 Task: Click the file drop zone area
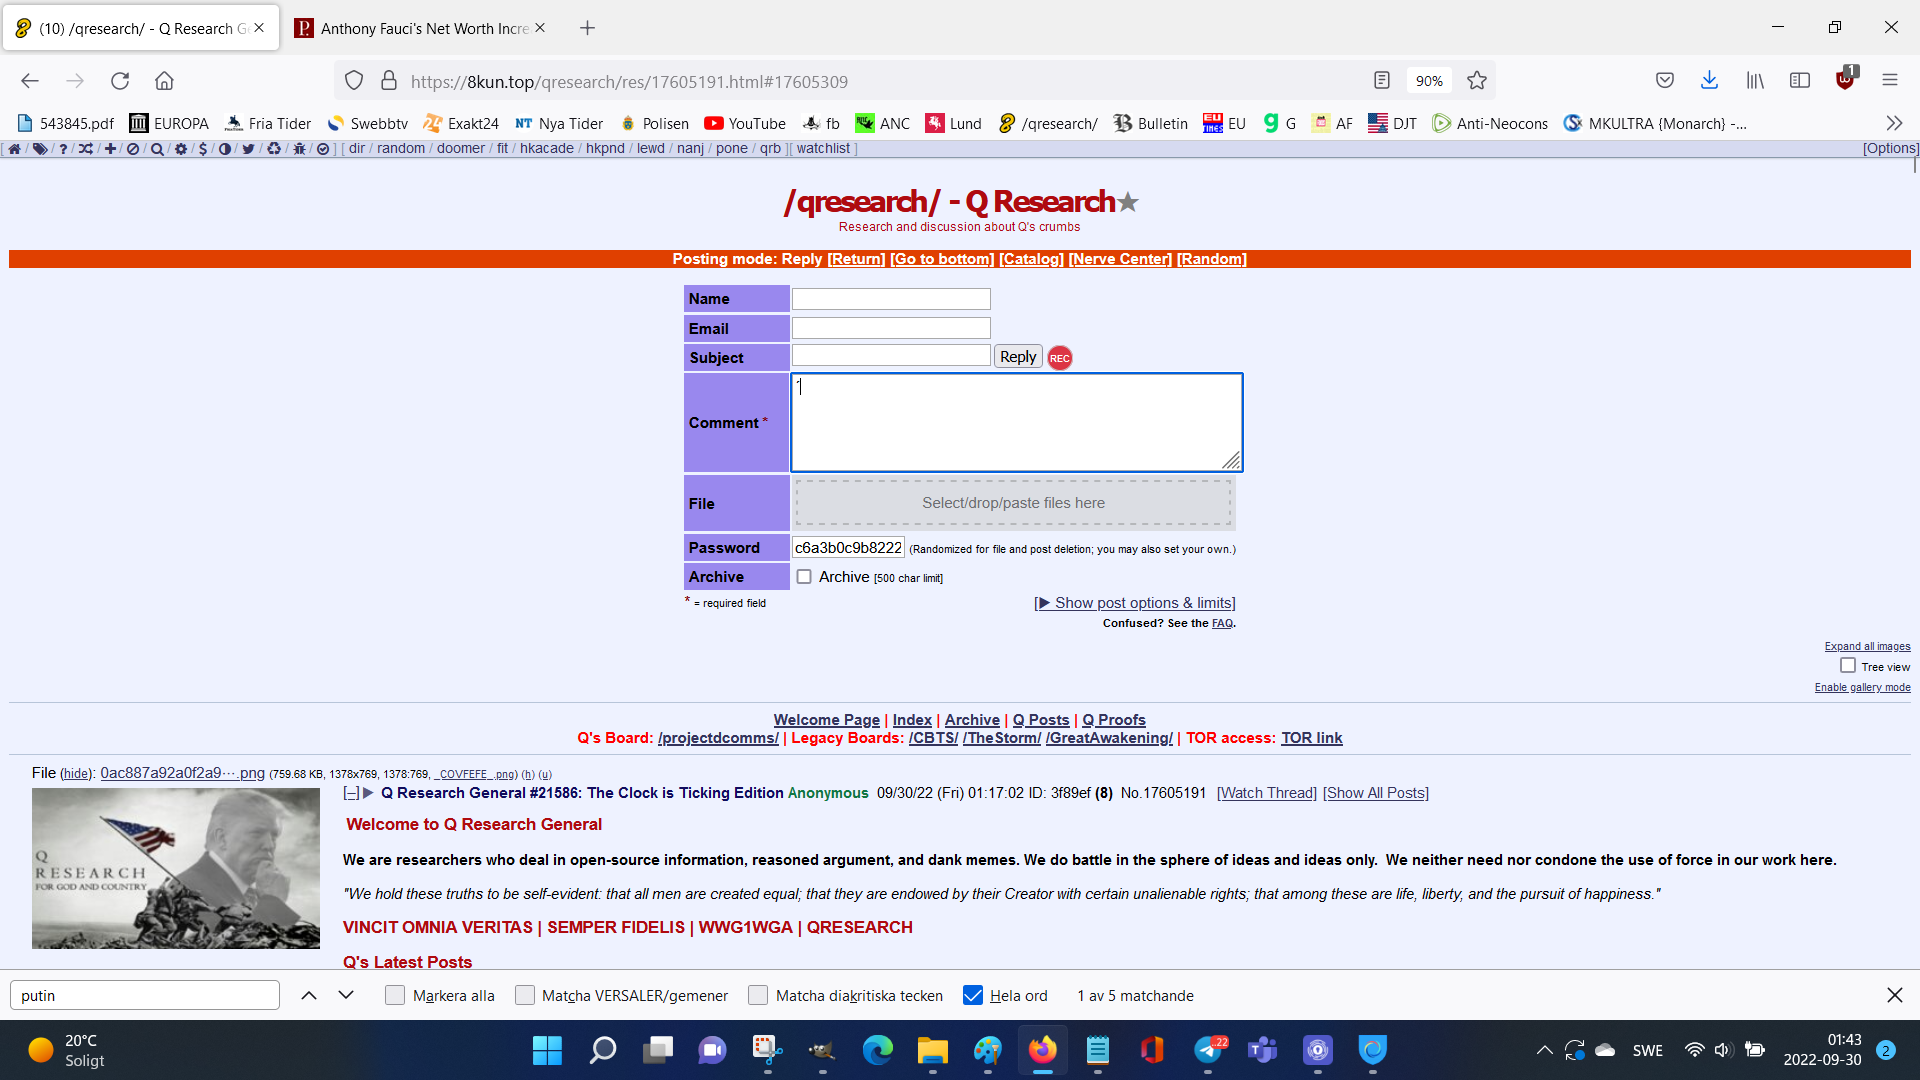pos(1014,503)
